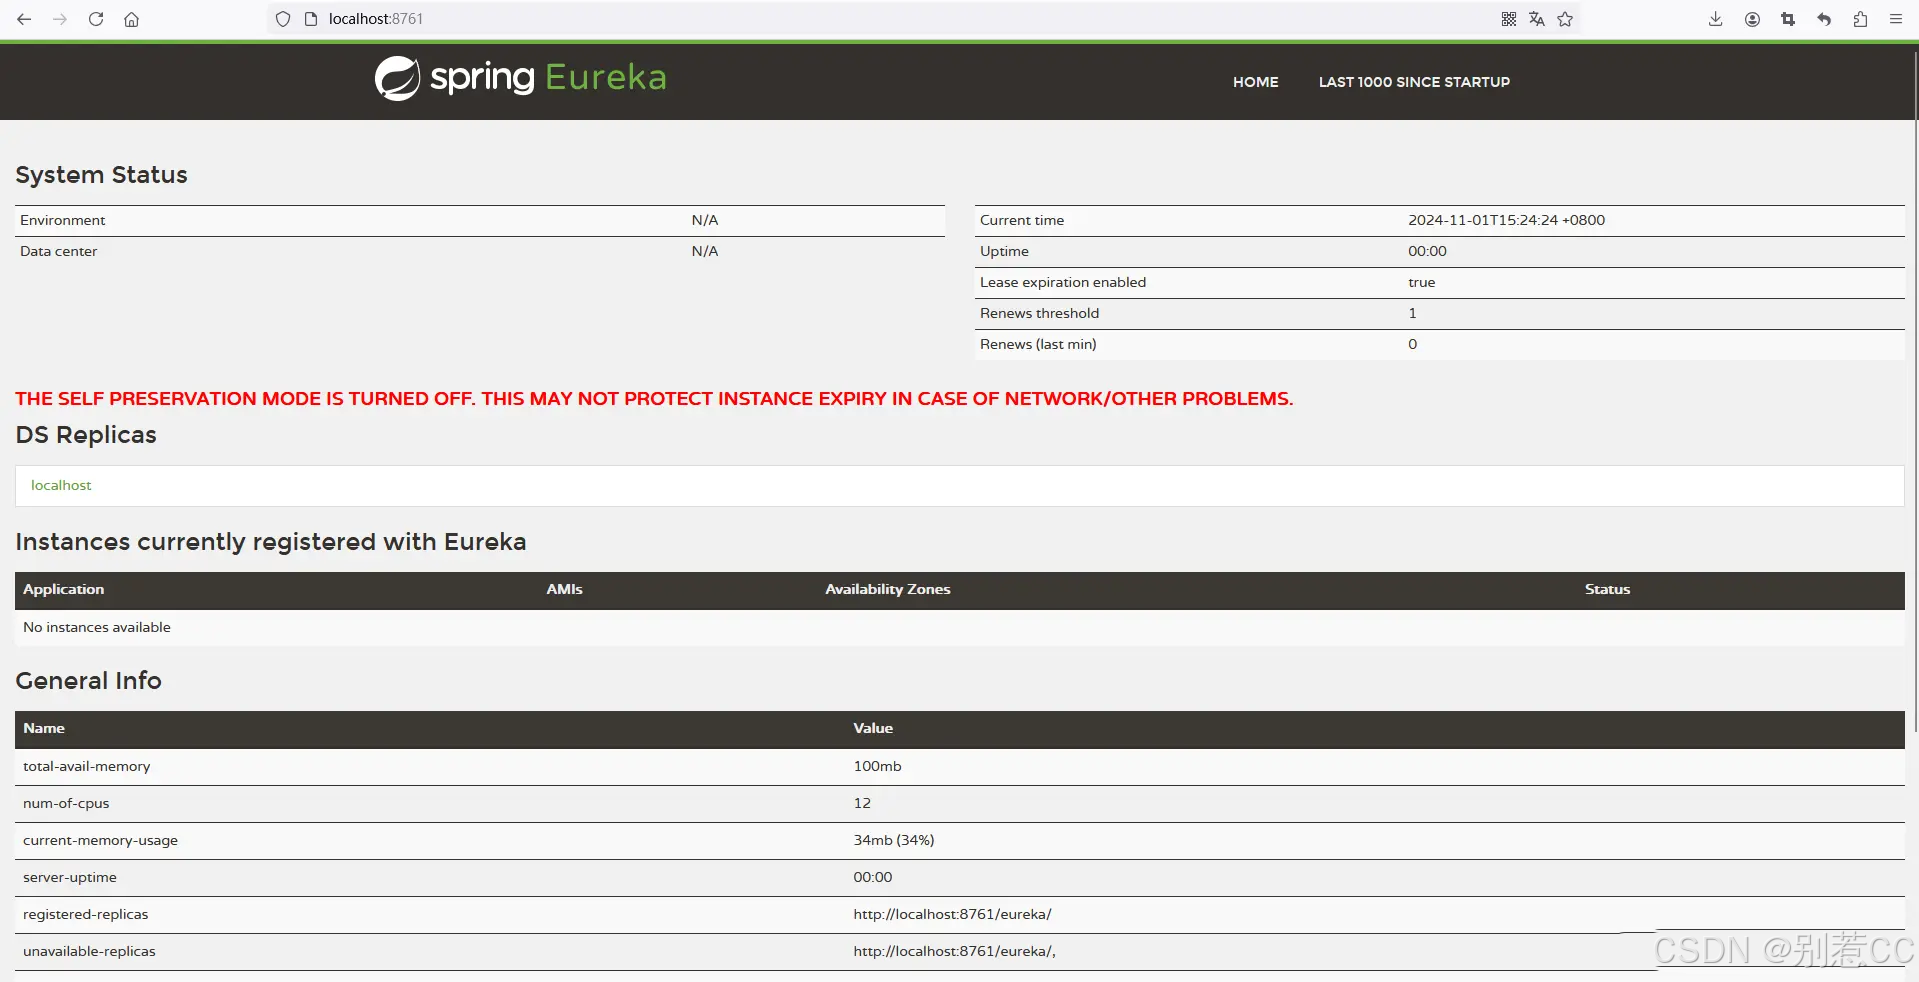Click the Renews (last min) label
The width and height of the screenshot is (1919, 982).
pos(1038,344)
